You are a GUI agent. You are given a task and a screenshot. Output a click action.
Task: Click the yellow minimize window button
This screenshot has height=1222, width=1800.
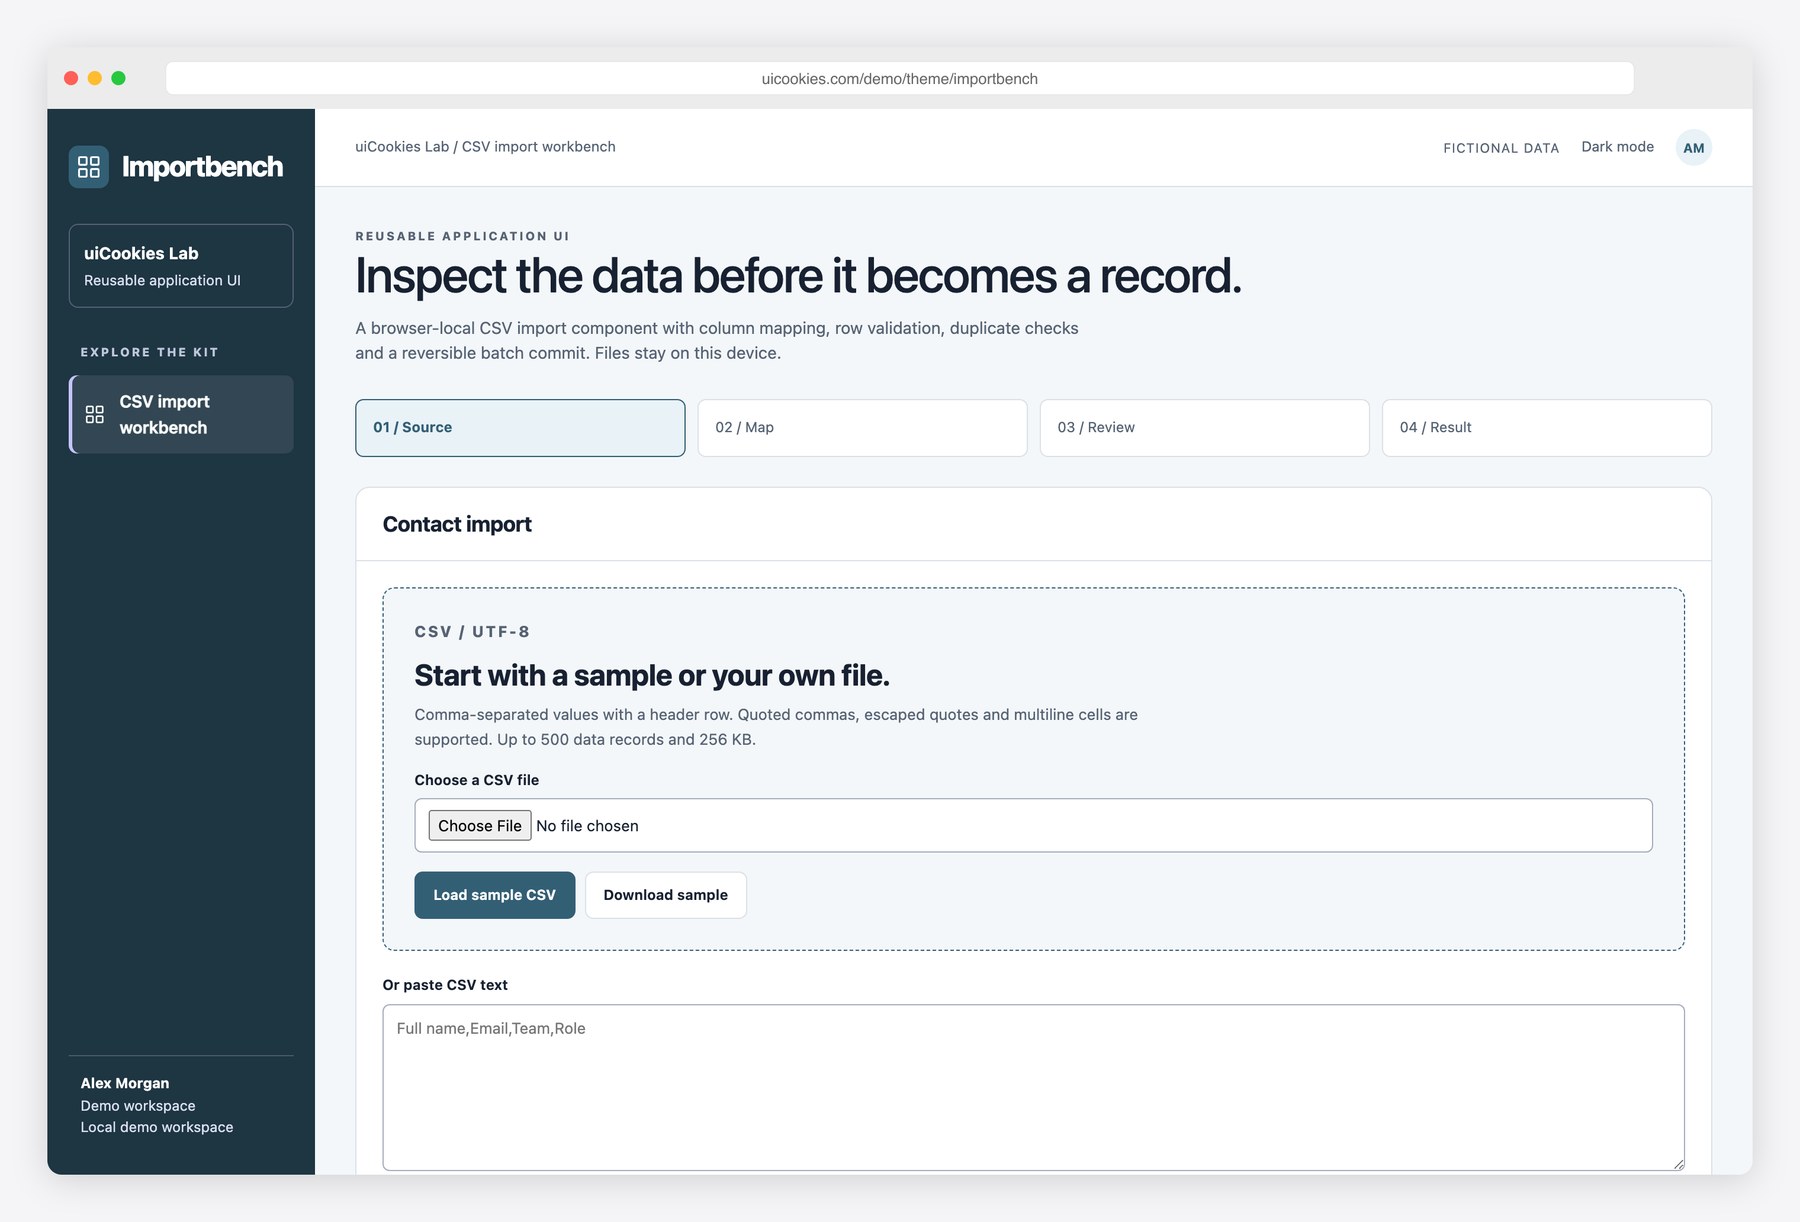95,78
